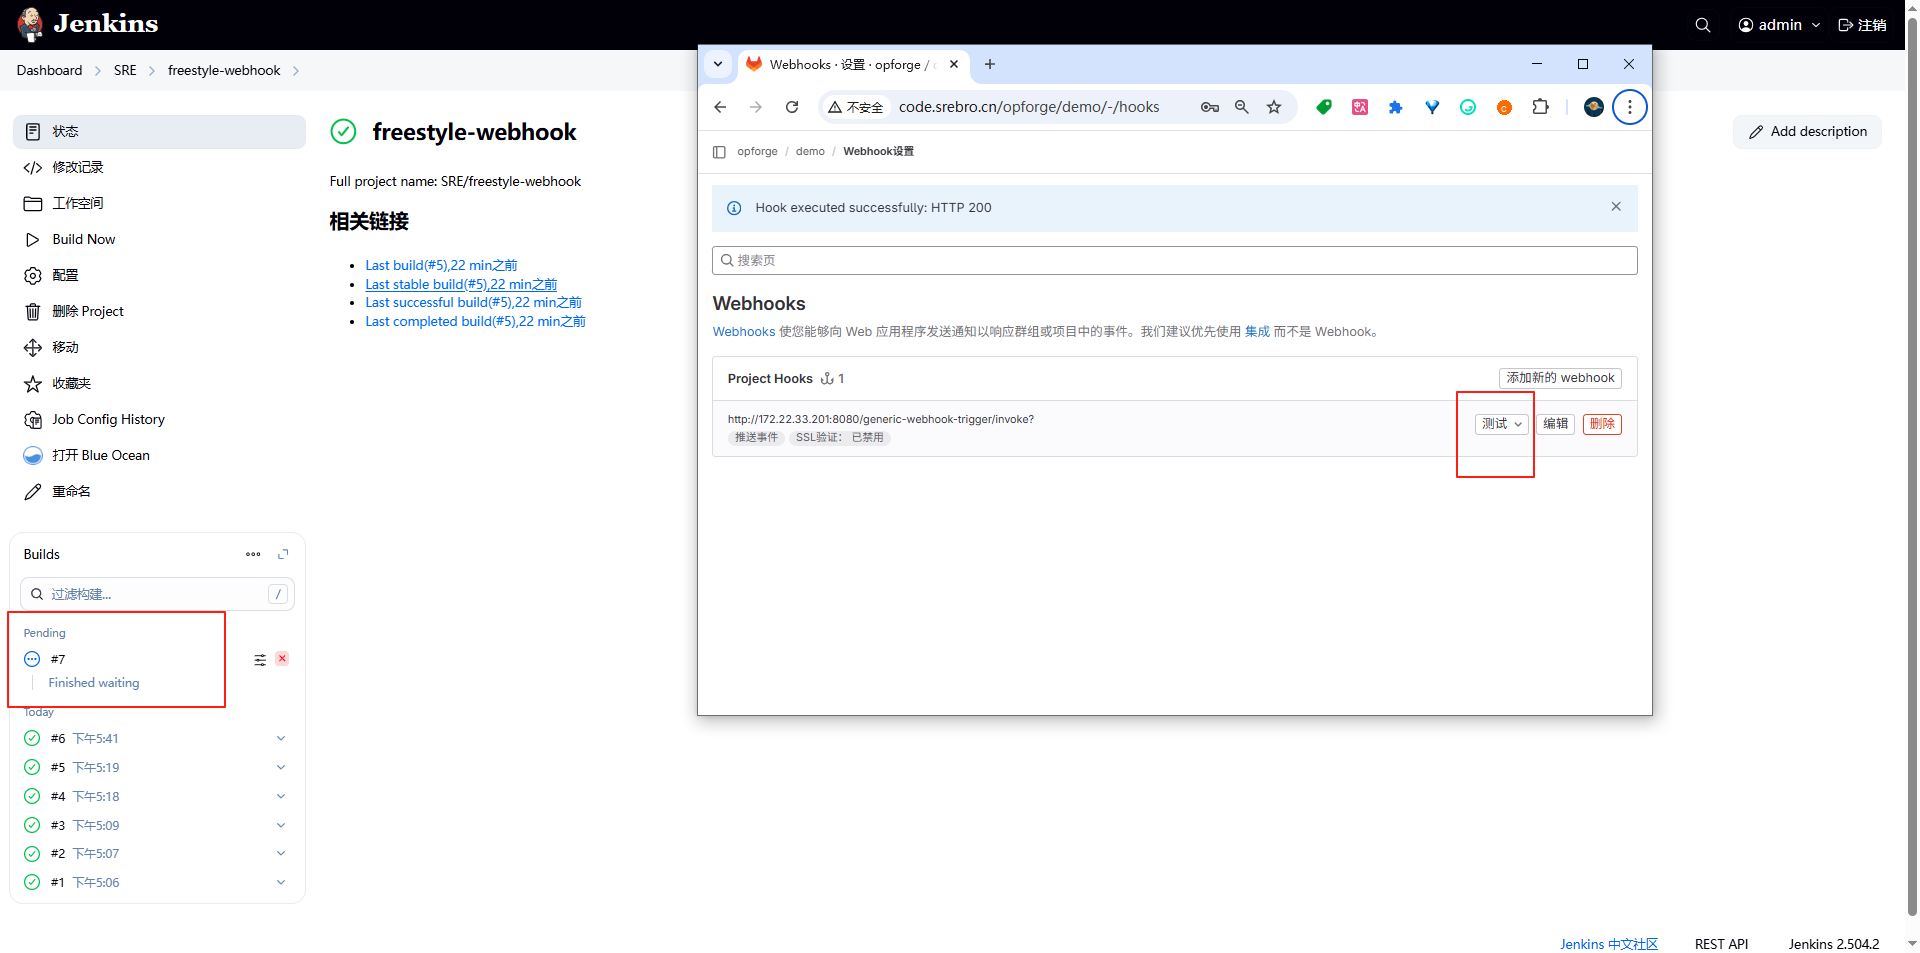Image resolution: width=1920 pixels, height=953 pixels.
Task: Select Build Now in the sidebar
Action: tap(84, 239)
